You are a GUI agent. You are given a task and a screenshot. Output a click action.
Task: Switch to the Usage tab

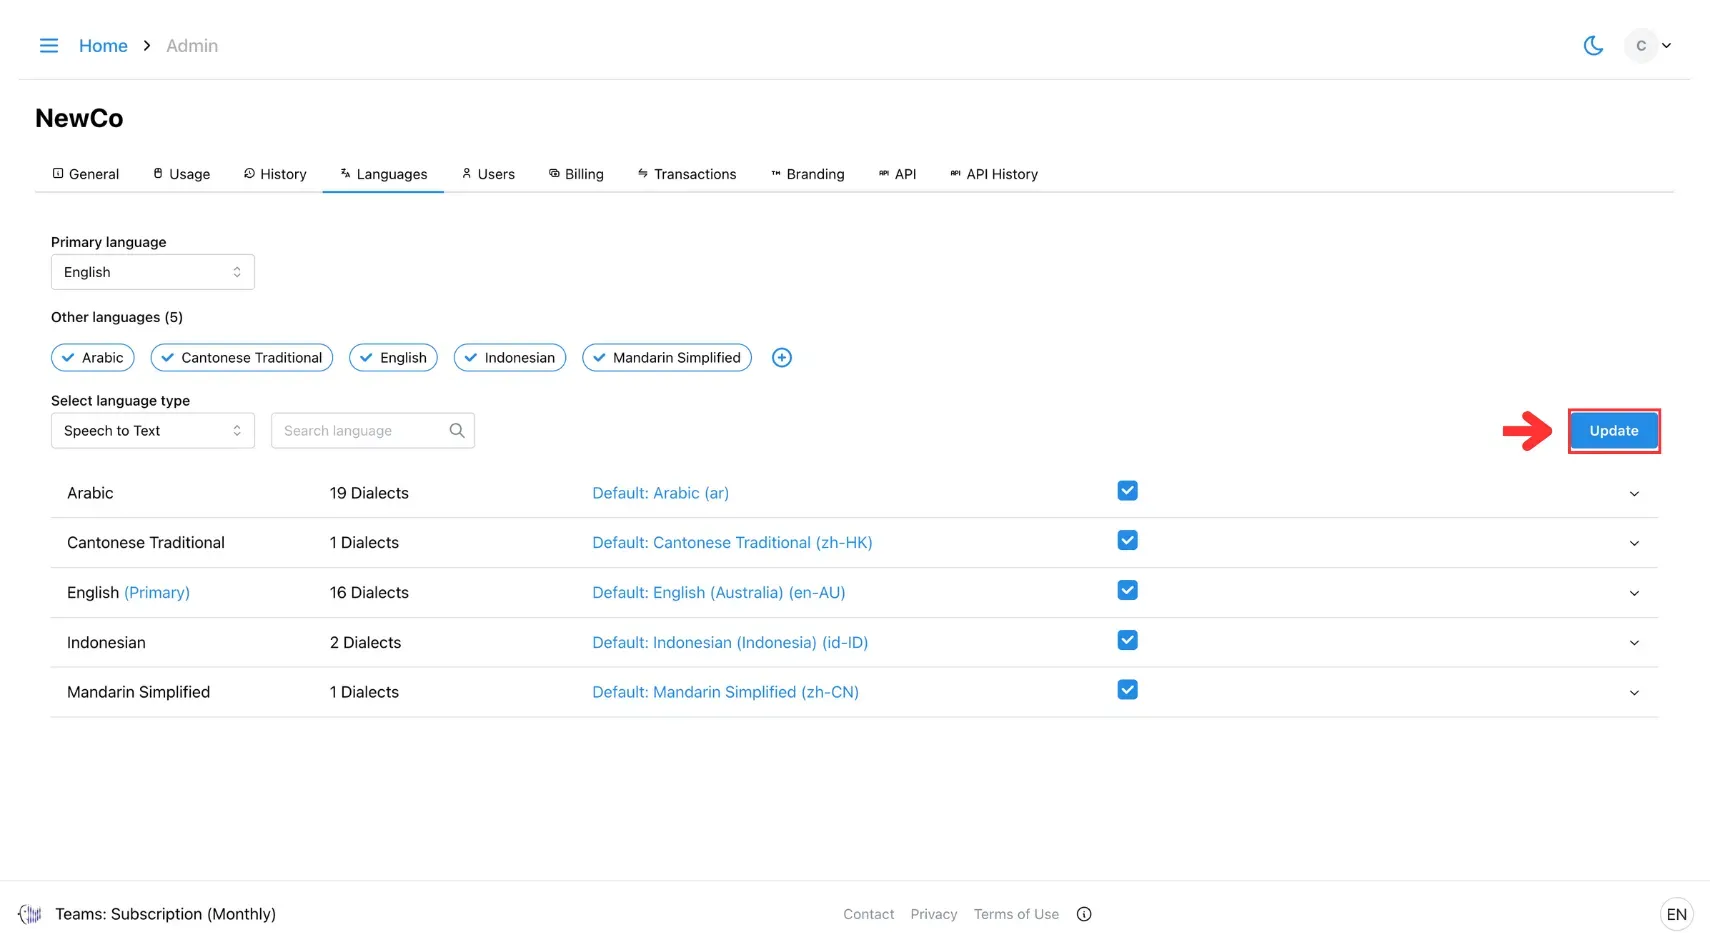[x=181, y=174]
